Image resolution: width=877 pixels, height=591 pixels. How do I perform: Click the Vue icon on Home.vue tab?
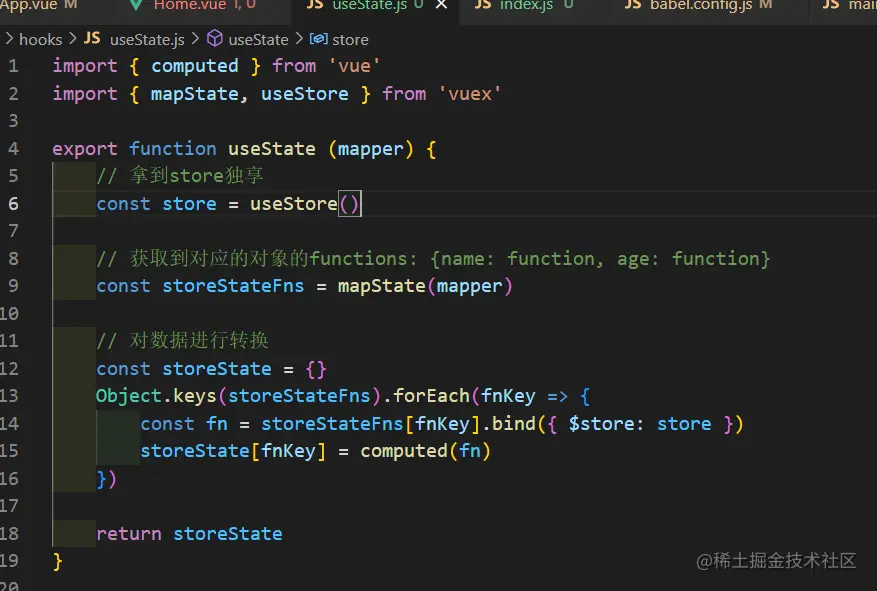[x=136, y=5]
